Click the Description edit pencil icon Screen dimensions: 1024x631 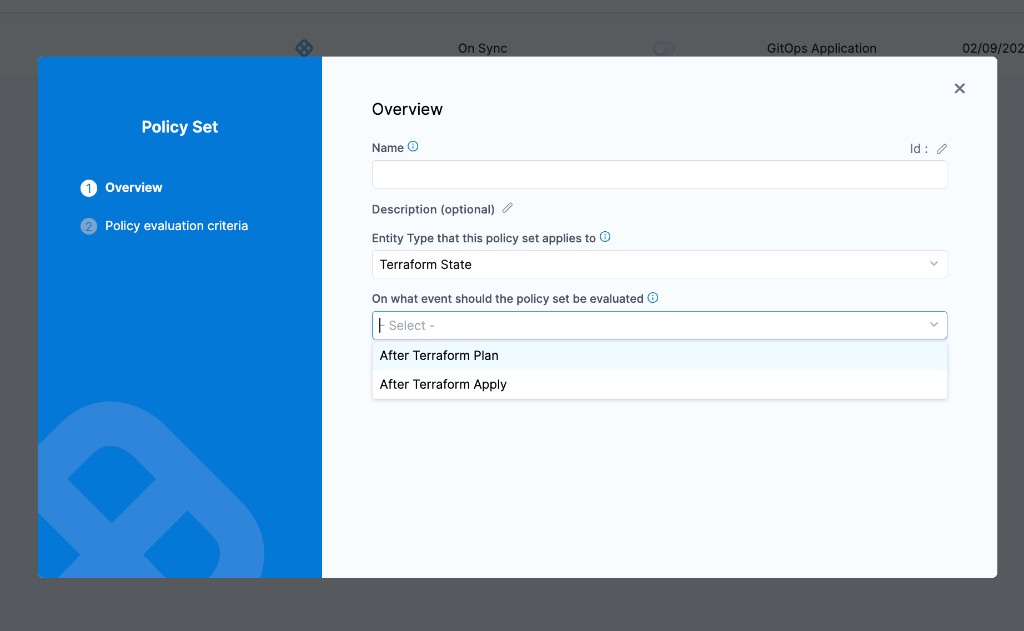[x=507, y=208]
